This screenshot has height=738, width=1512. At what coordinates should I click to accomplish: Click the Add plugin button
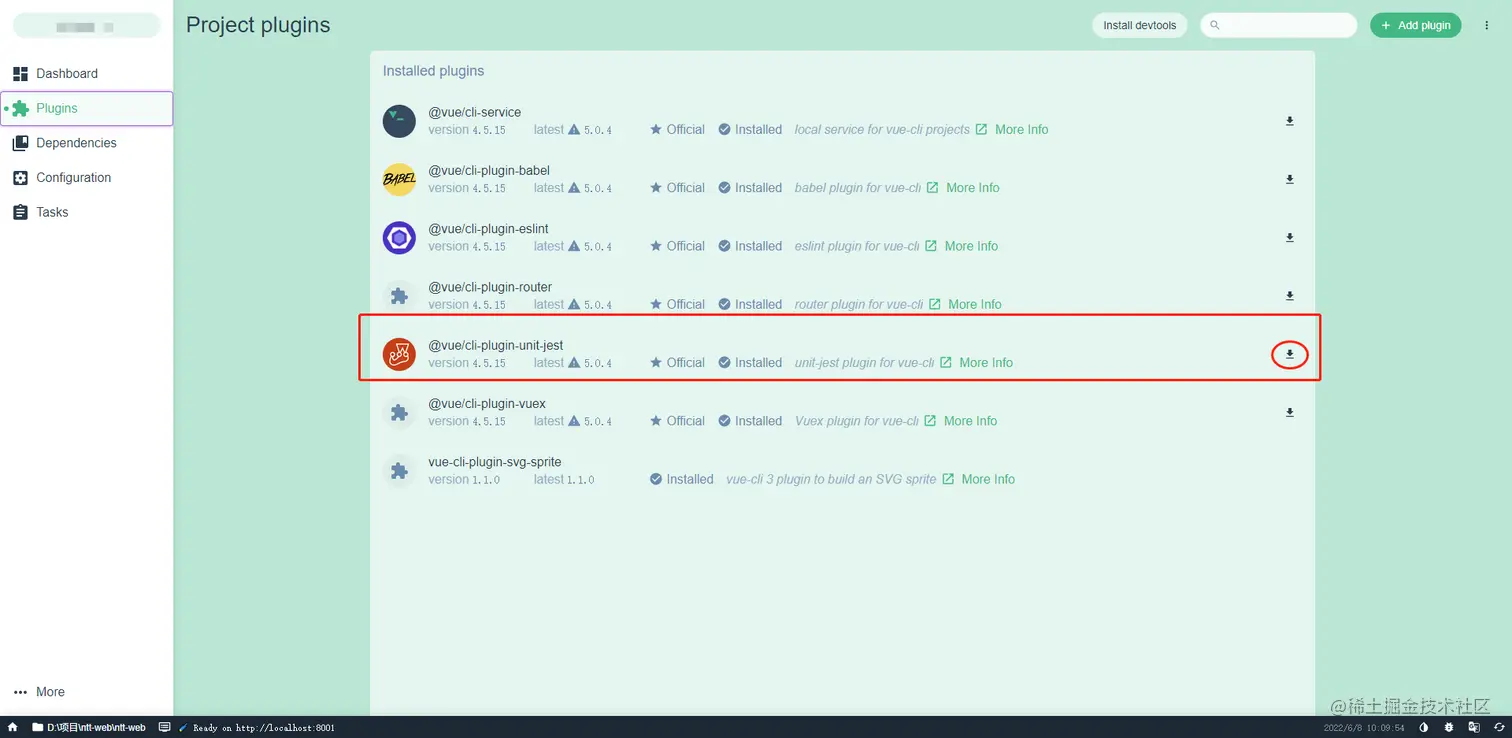point(1415,25)
